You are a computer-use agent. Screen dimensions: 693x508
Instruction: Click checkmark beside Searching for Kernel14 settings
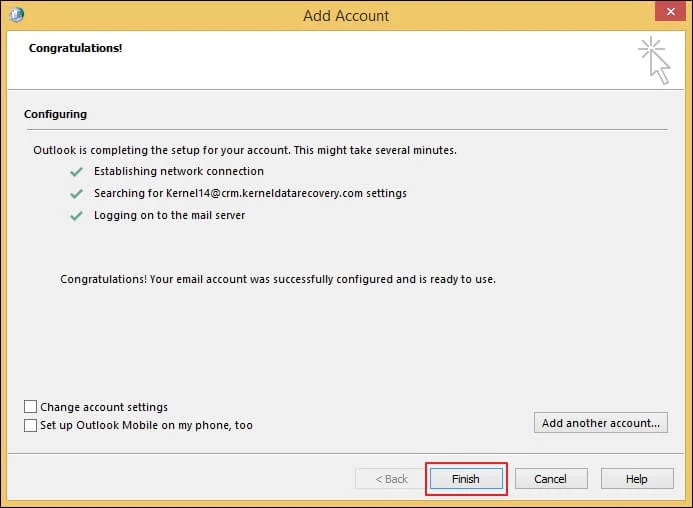[x=76, y=193]
